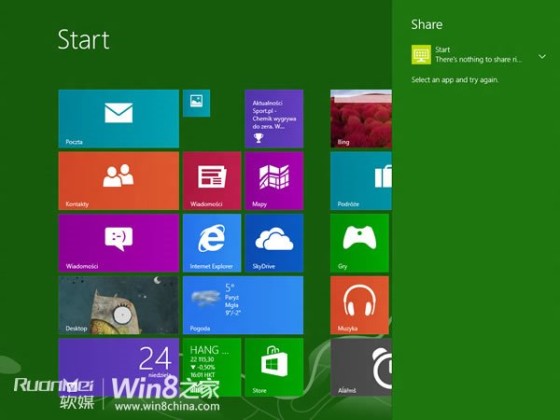The width and height of the screenshot is (560, 420).
Task: Launch Internet Explorer tile
Action: pyautogui.click(x=212, y=243)
